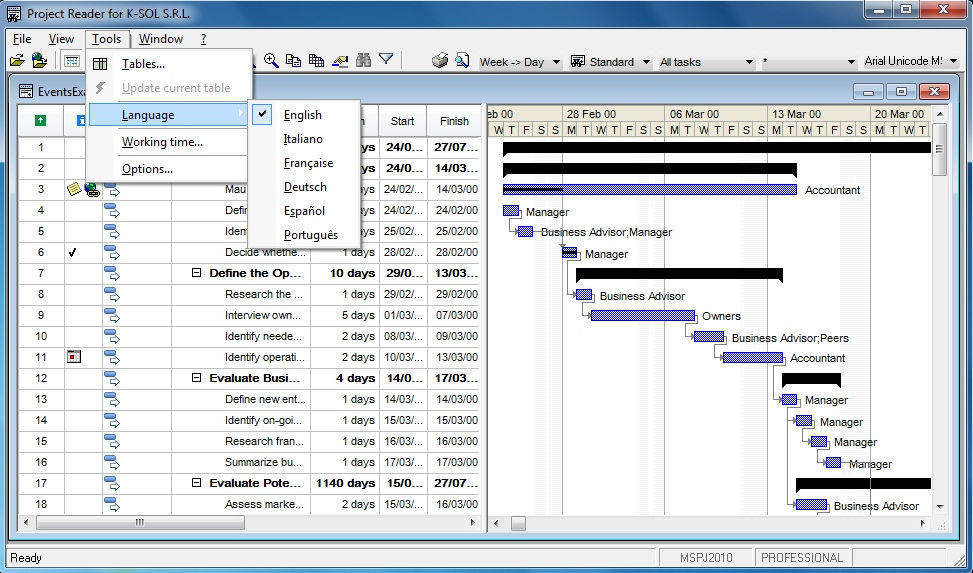
Task: Open the asterisk resource filter dropdown
Action: pos(851,62)
